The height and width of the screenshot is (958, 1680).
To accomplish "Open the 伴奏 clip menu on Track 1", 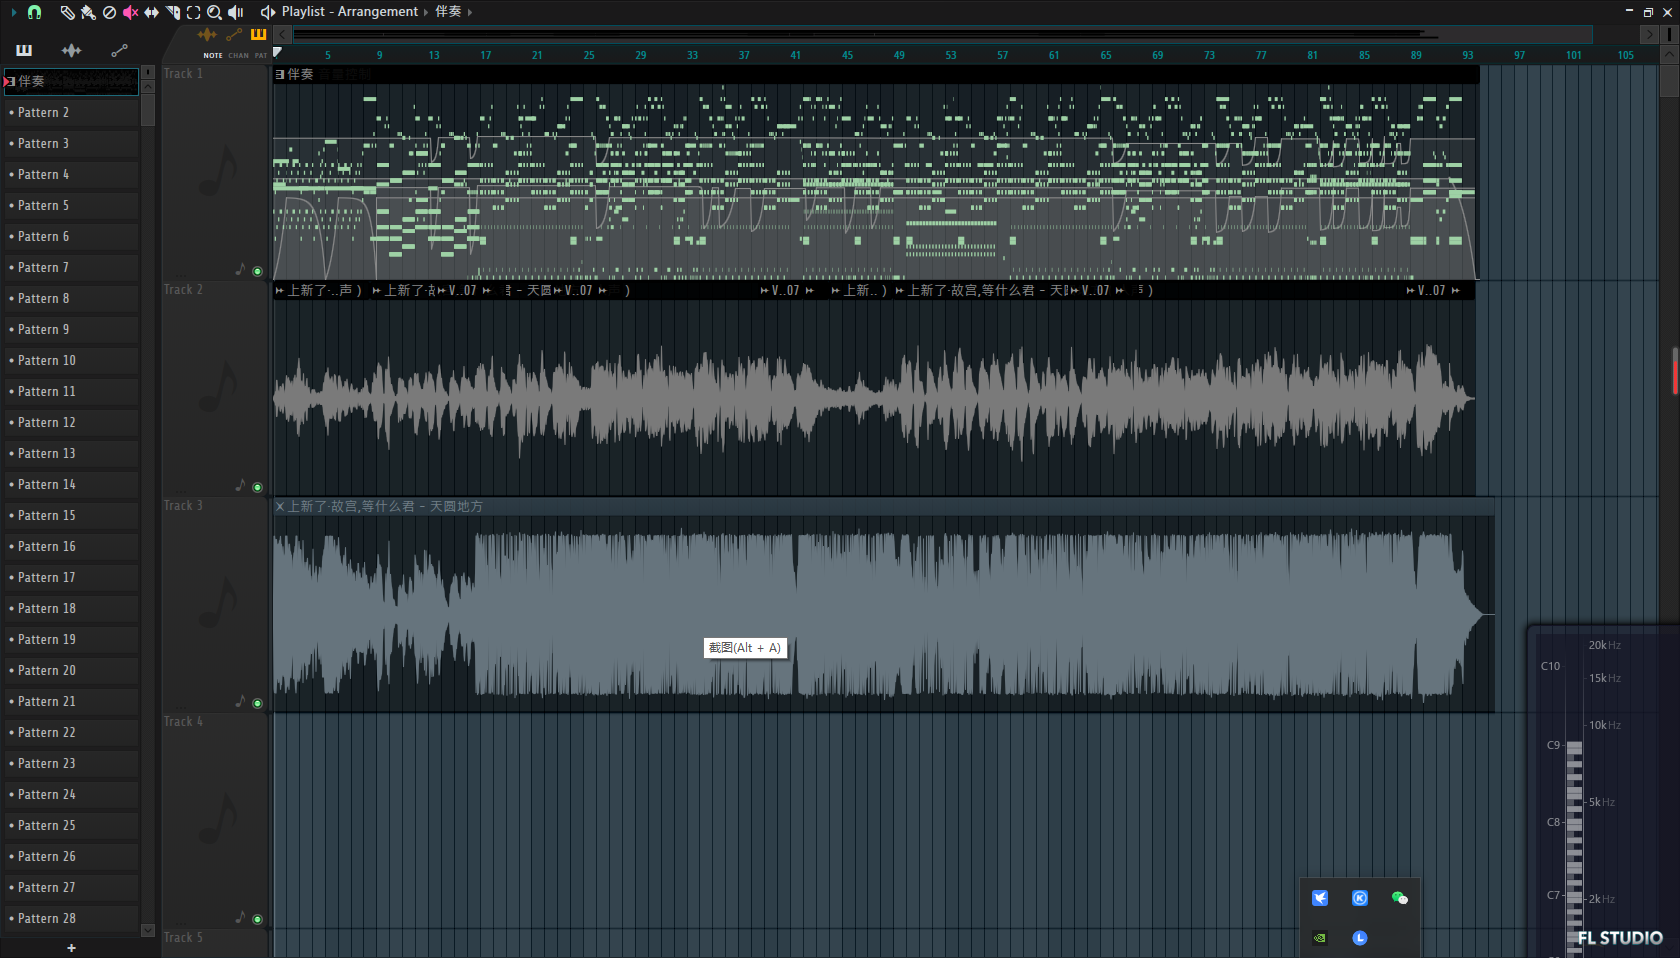I will (x=280, y=74).
